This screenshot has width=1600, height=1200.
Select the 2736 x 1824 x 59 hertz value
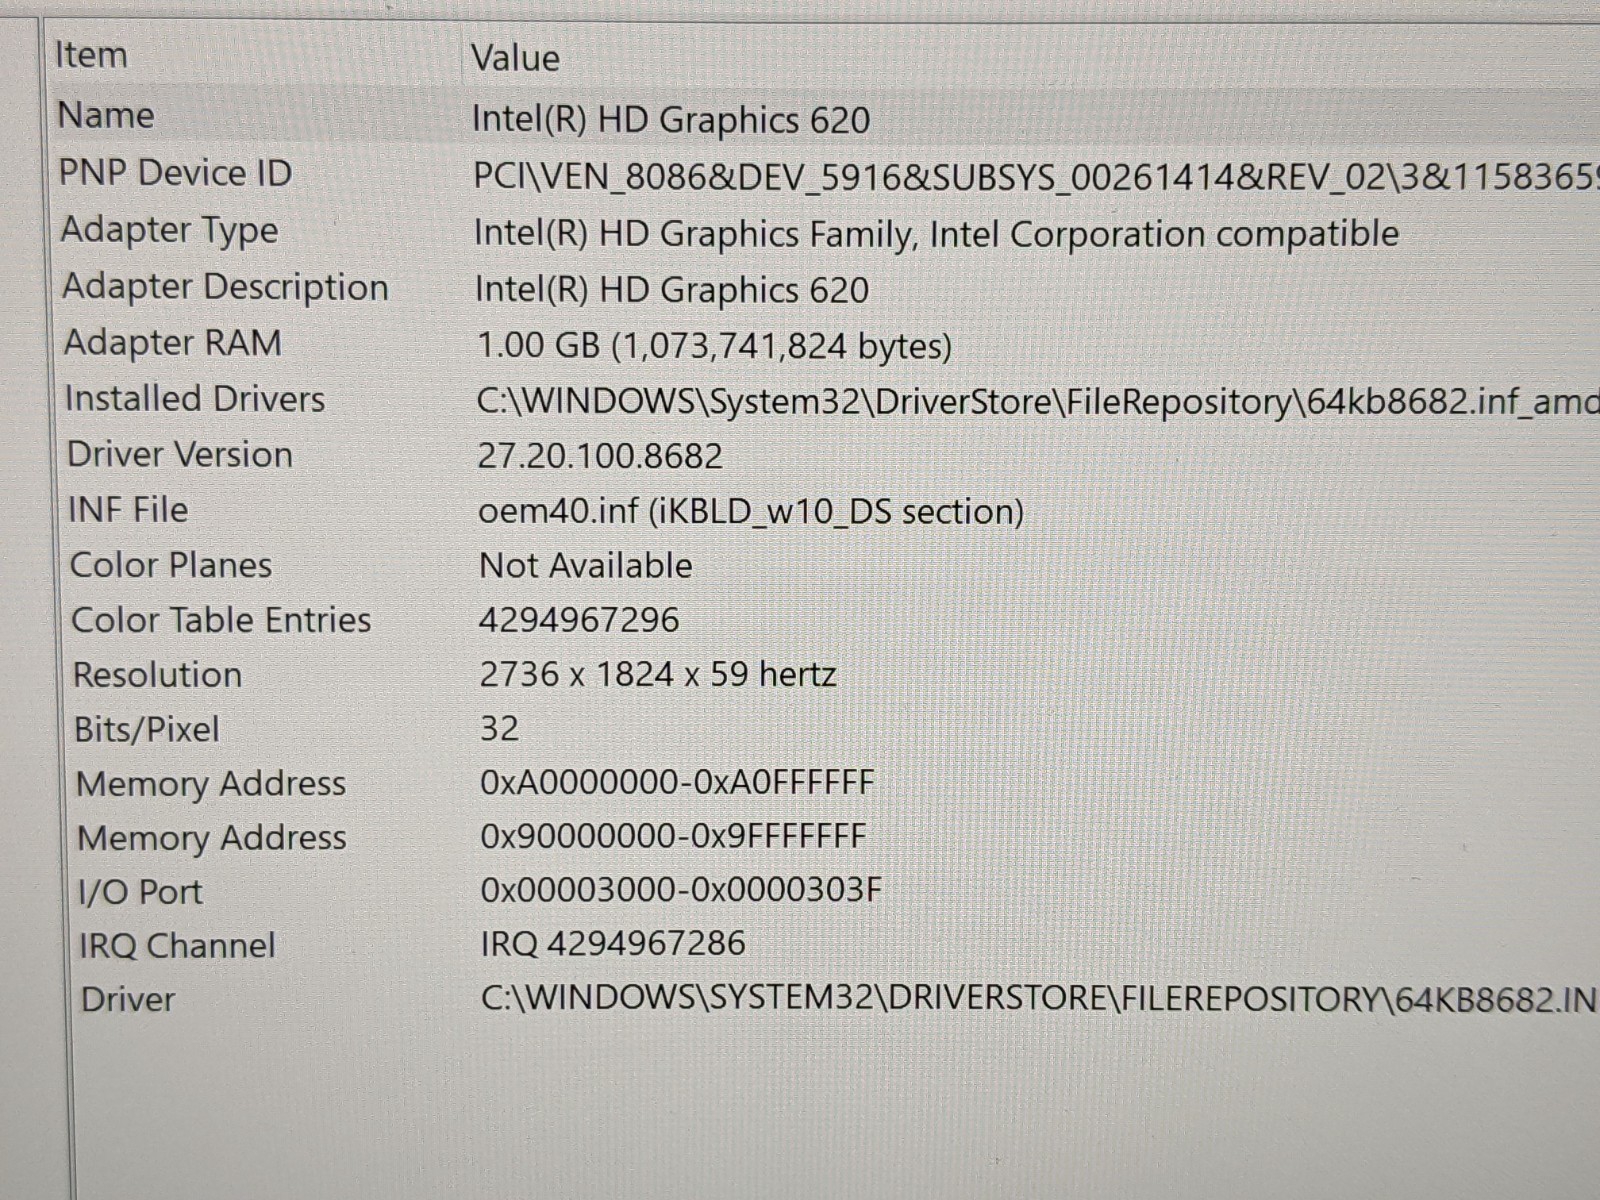[x=658, y=675]
